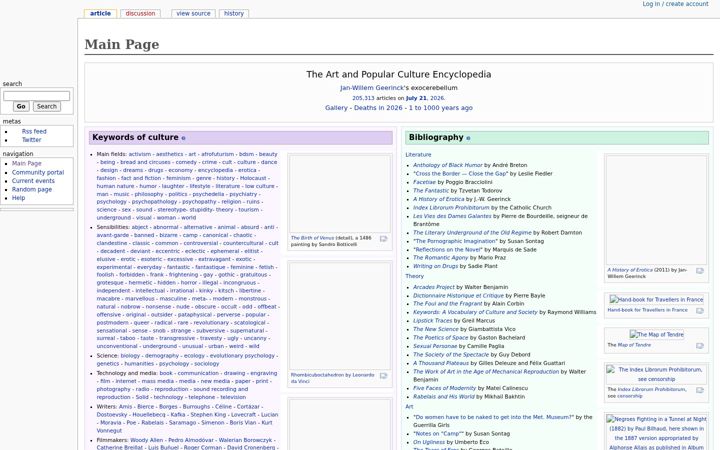Open Deaths in 2026
Viewport: 720px width, 450px height.
click(x=378, y=108)
